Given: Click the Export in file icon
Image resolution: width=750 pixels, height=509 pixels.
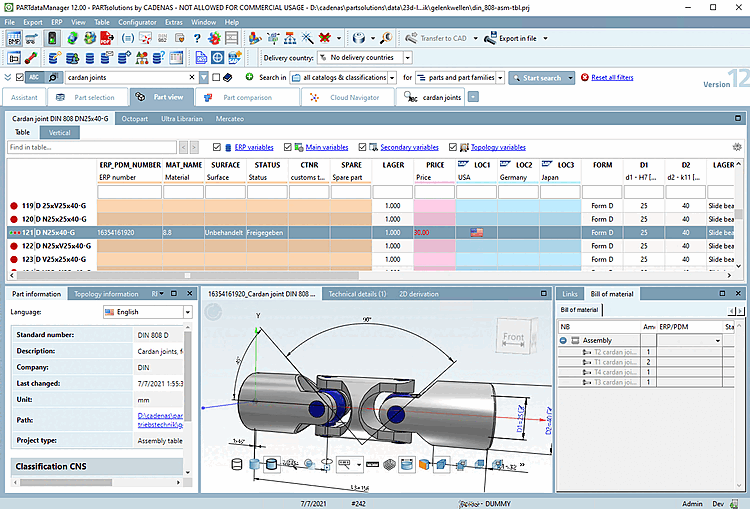Looking at the screenshot, I should coord(491,38).
